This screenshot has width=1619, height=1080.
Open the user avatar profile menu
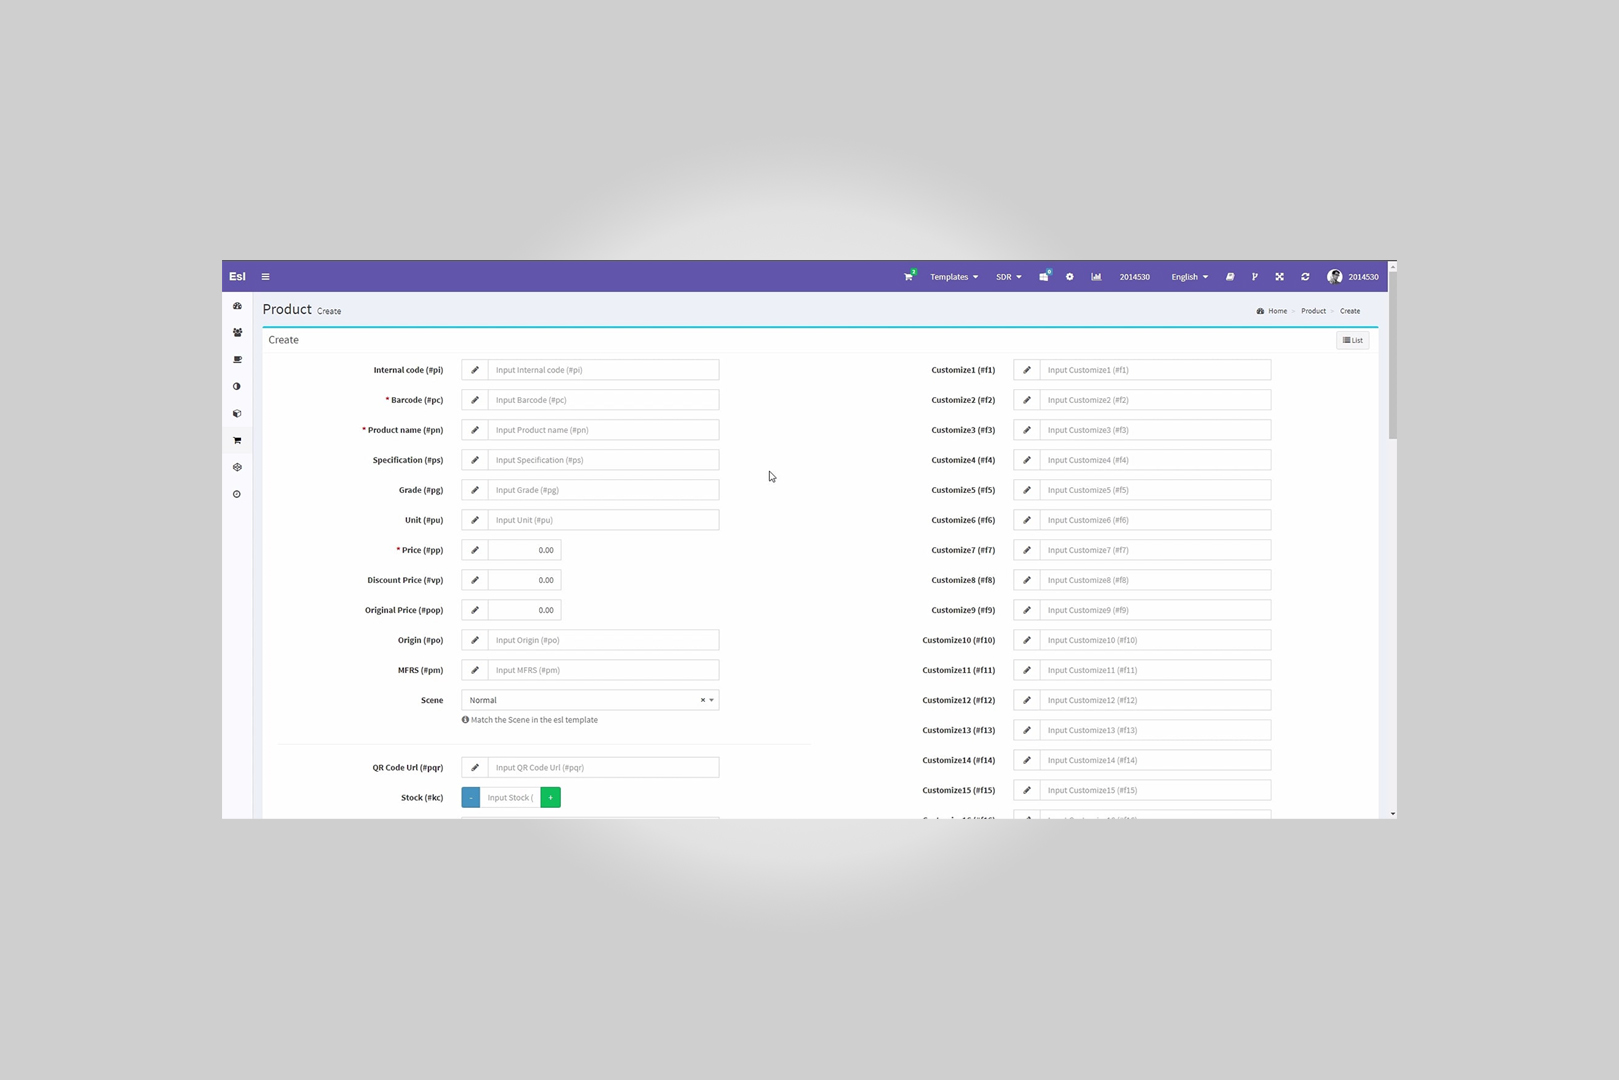1353,277
